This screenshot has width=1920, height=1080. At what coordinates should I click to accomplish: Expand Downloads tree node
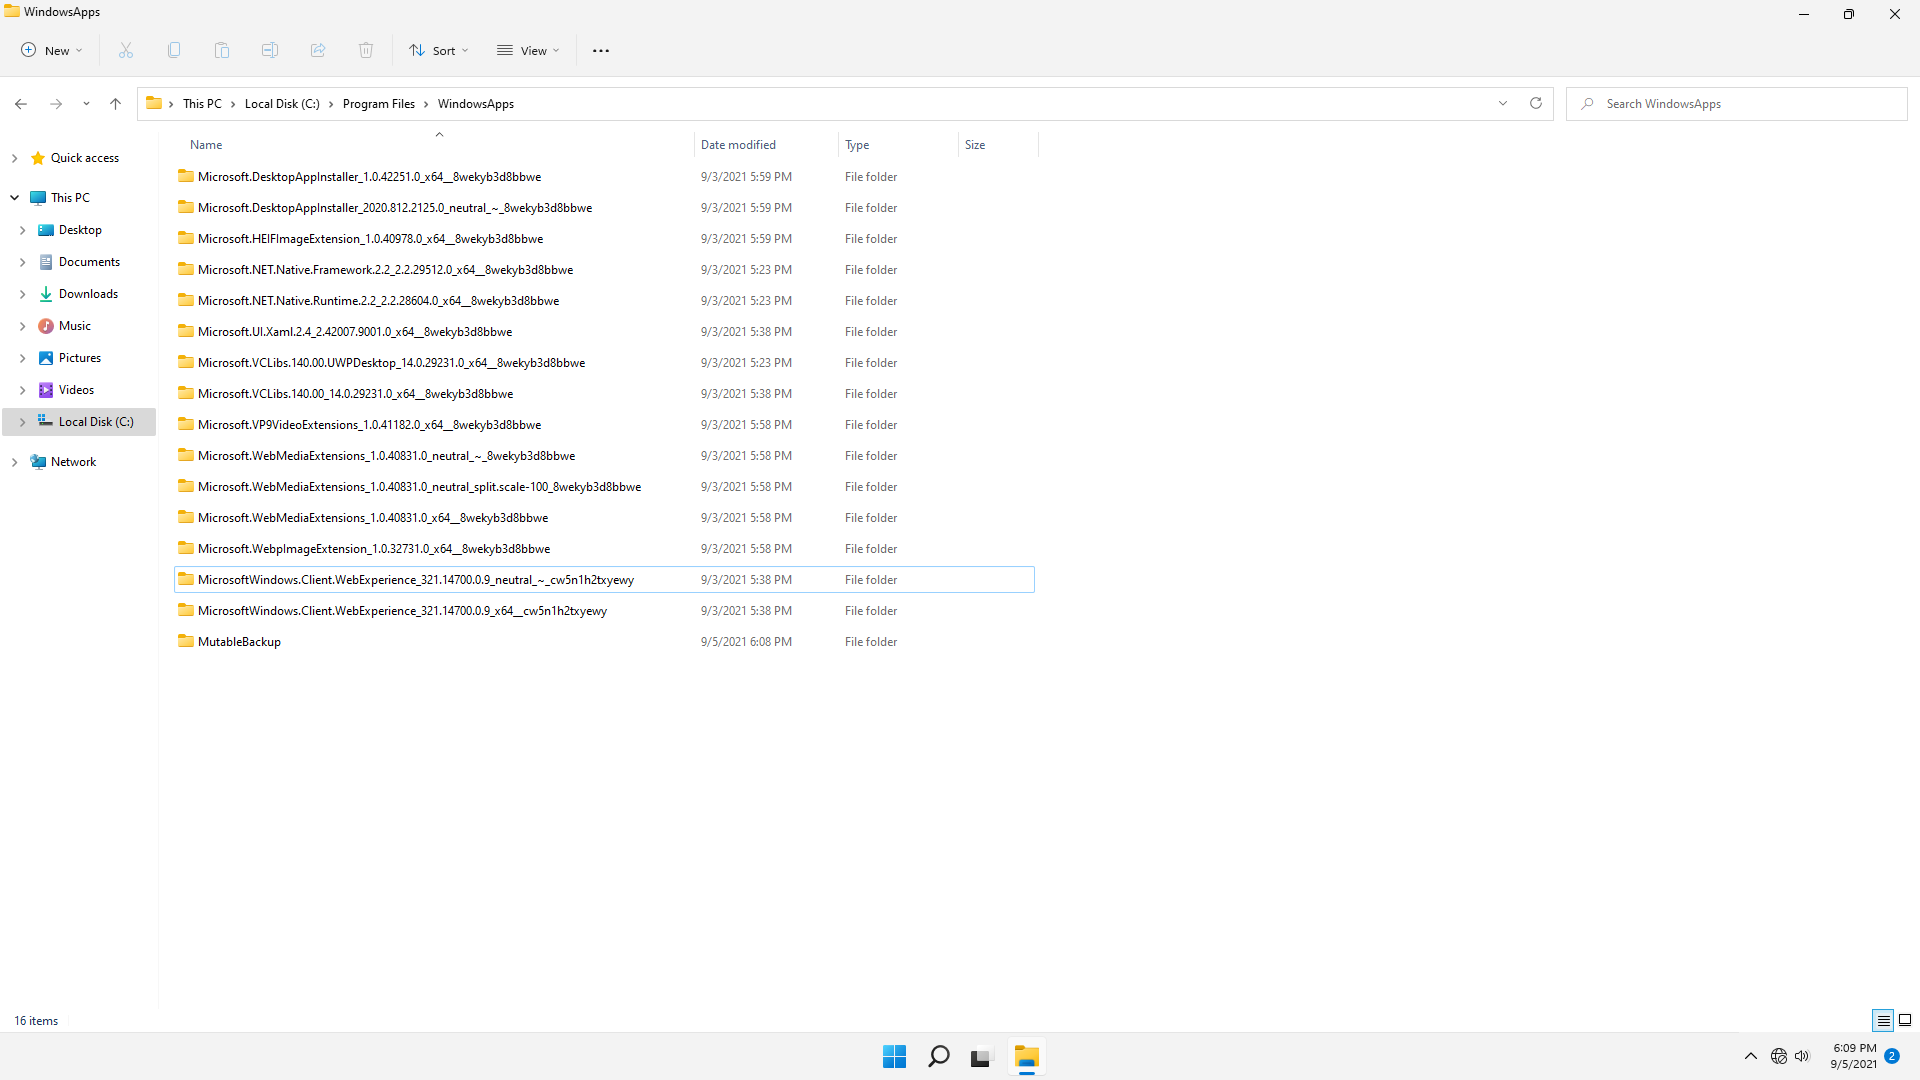[x=22, y=294]
